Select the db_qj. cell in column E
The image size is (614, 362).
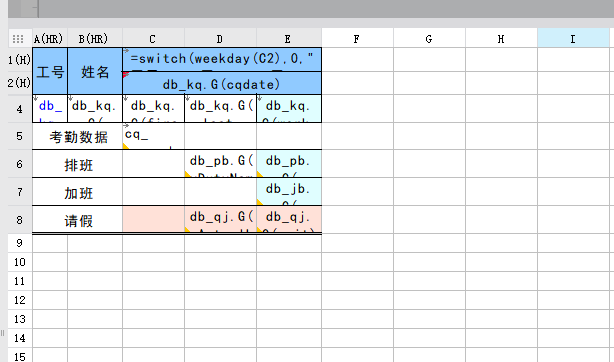289,219
